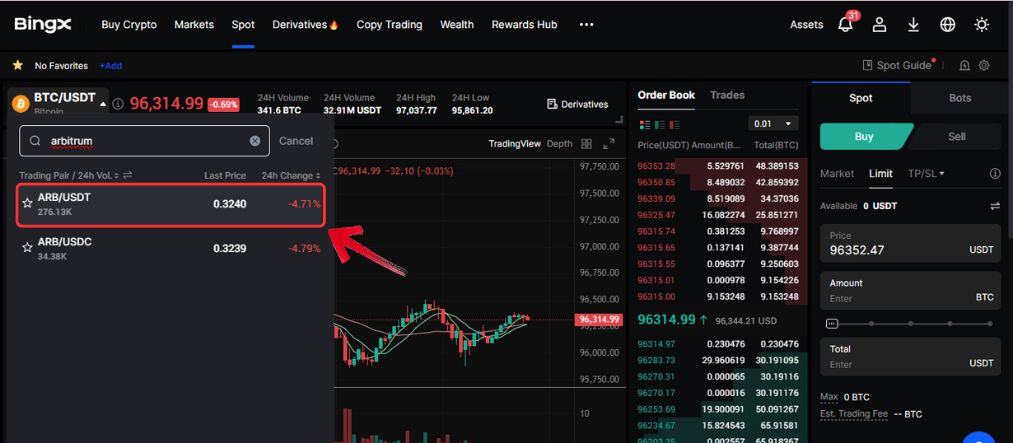Open Copy Trading menu
Screen dimensions: 1013x443
coord(390,25)
